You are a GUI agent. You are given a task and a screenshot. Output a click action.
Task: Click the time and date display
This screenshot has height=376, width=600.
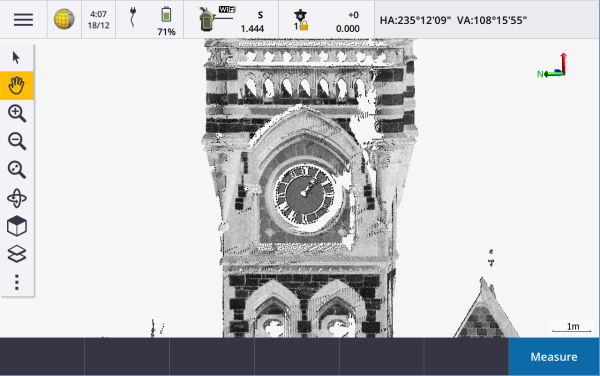pos(98,20)
